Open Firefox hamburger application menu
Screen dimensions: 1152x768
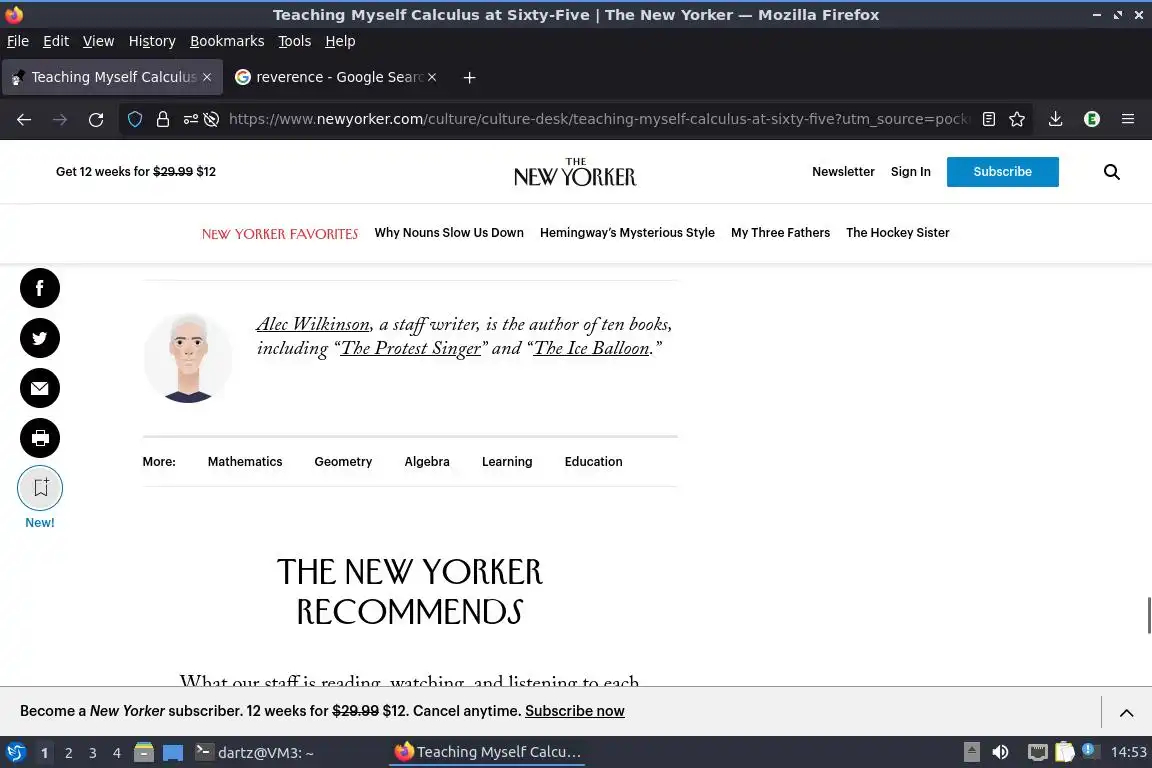click(1128, 119)
